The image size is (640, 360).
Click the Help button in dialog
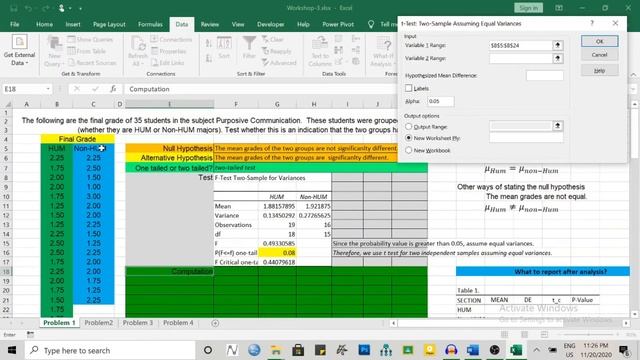point(599,71)
